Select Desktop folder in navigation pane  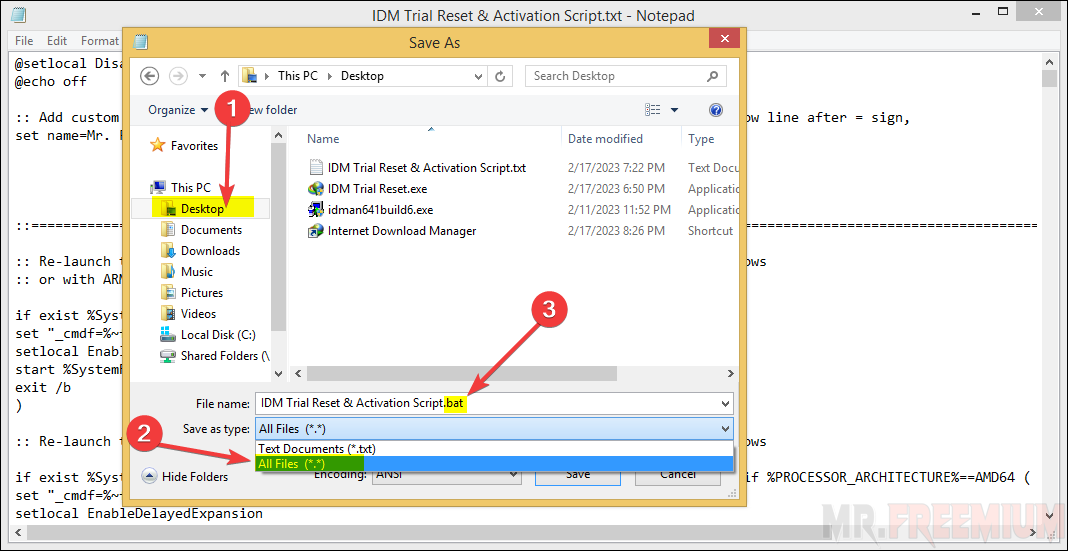[x=202, y=208]
